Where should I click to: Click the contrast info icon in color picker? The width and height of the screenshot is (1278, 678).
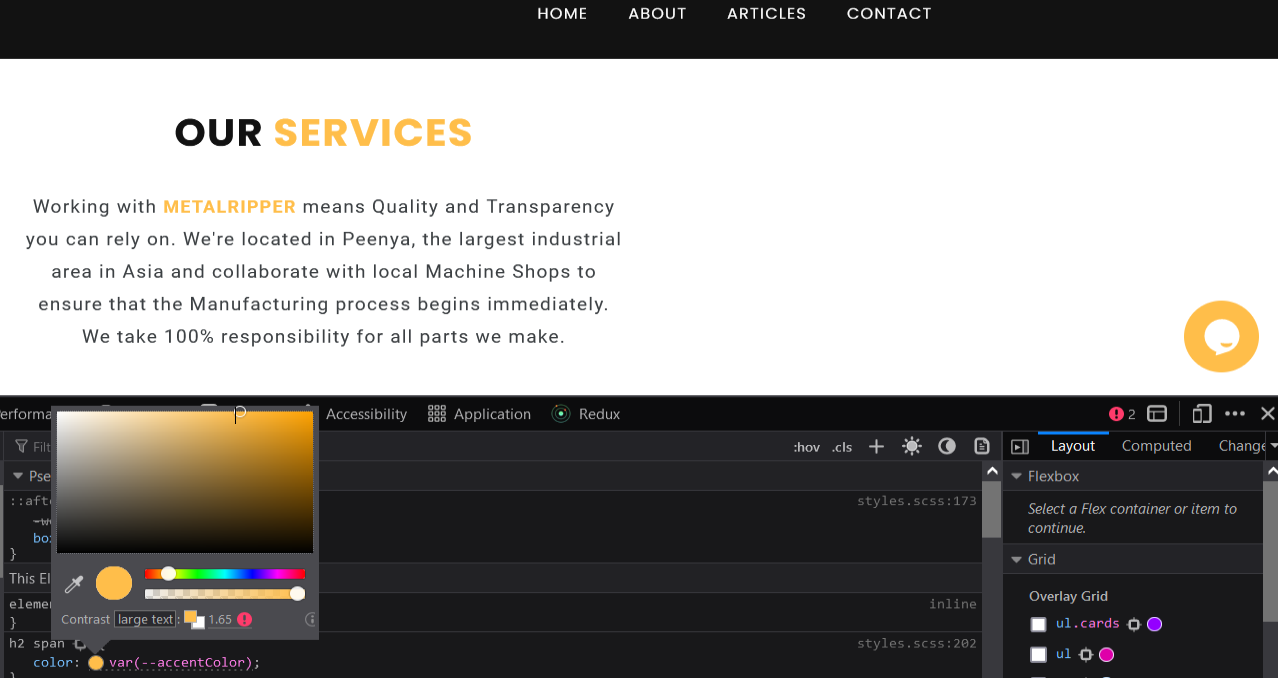tap(311, 620)
